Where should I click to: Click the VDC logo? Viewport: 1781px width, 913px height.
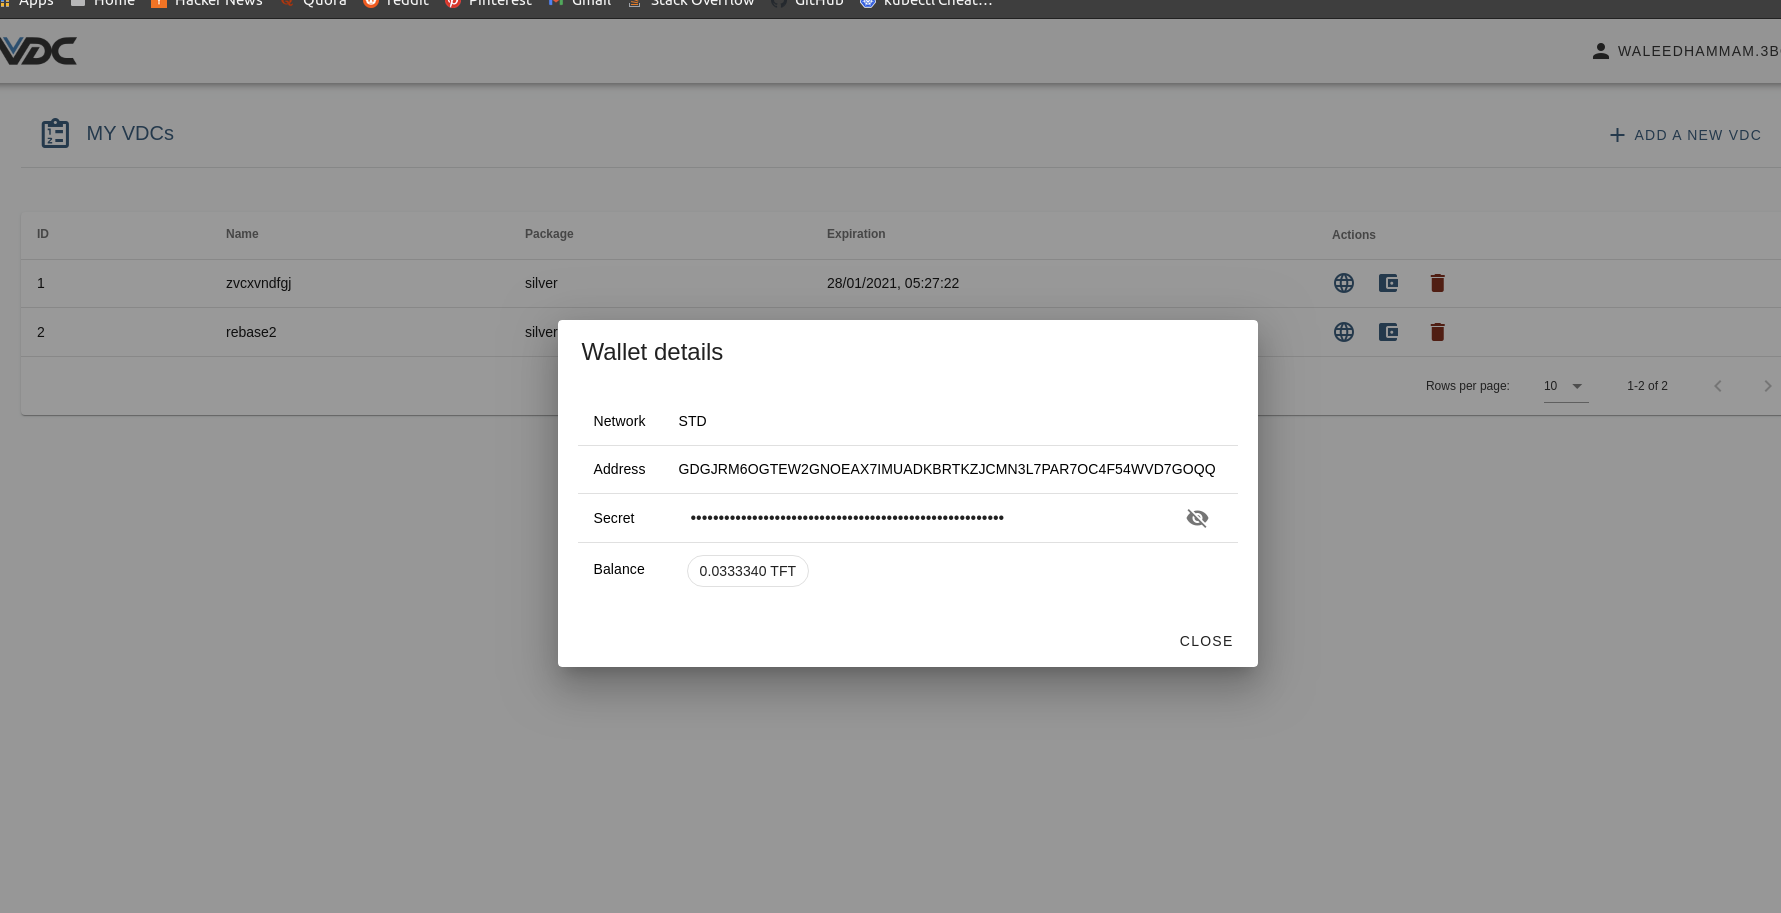pos(38,51)
